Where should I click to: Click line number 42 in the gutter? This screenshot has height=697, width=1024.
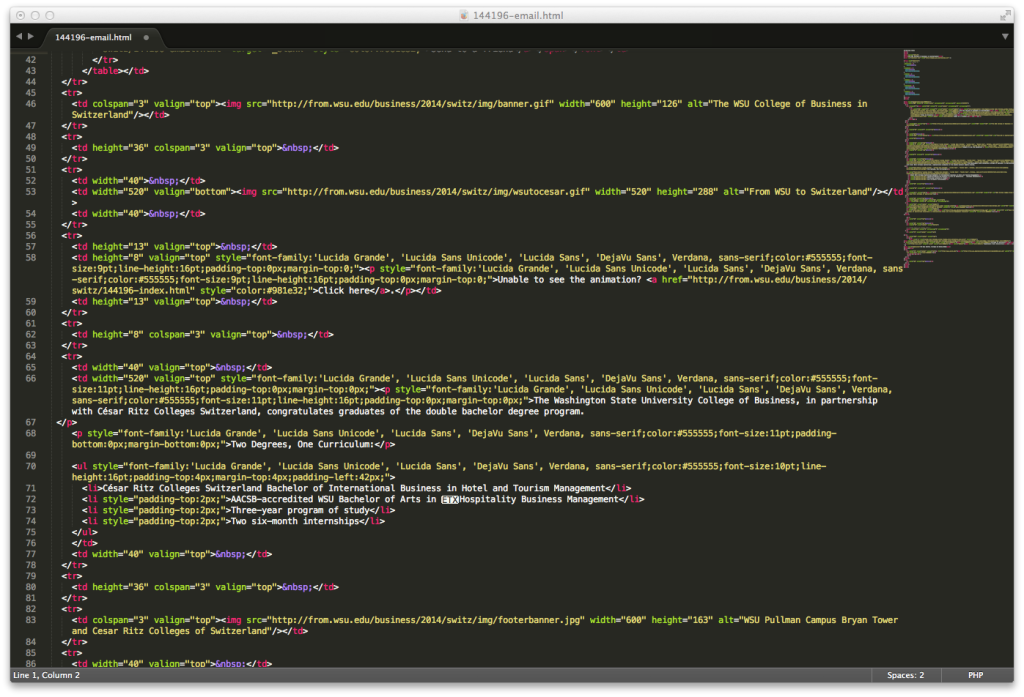pyautogui.click(x=31, y=59)
